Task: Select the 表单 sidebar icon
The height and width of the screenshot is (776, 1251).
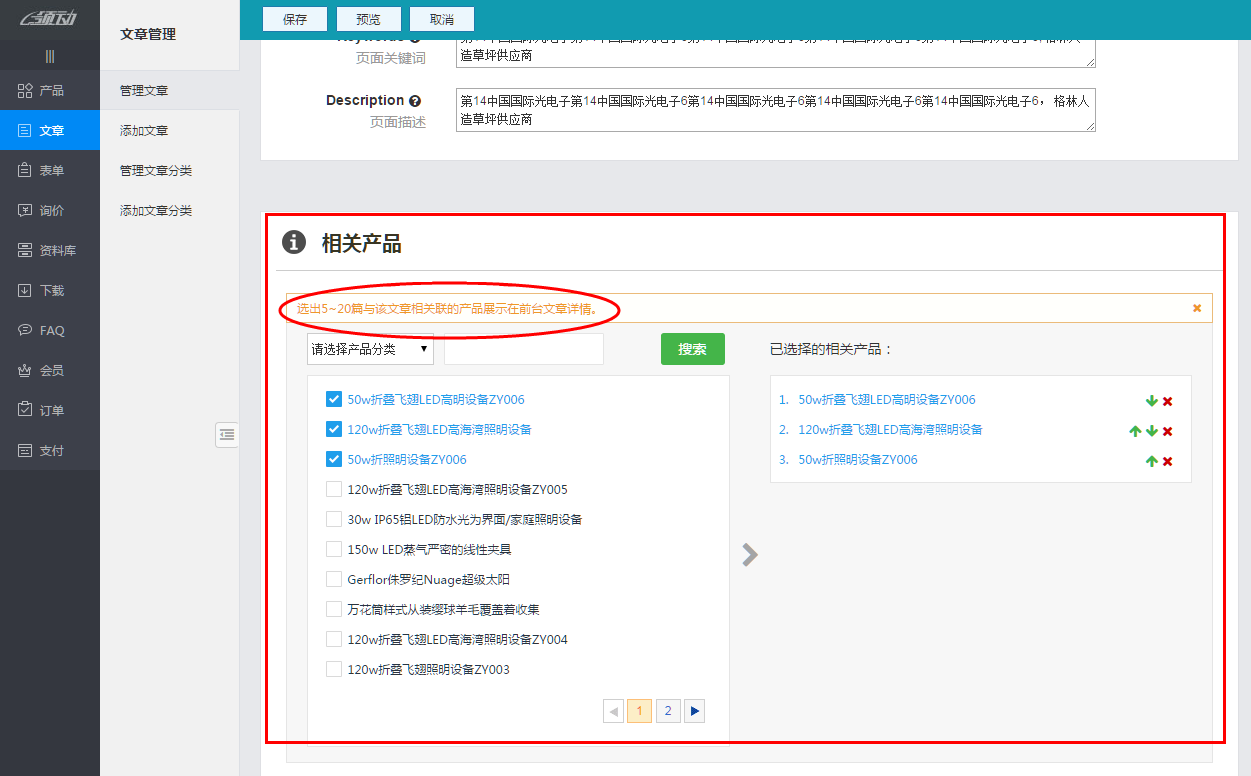Action: tap(50, 170)
